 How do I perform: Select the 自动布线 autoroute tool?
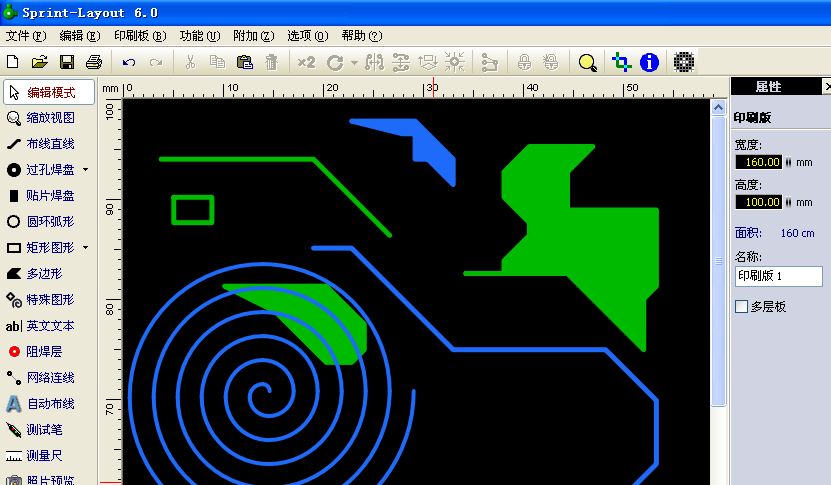[48, 404]
